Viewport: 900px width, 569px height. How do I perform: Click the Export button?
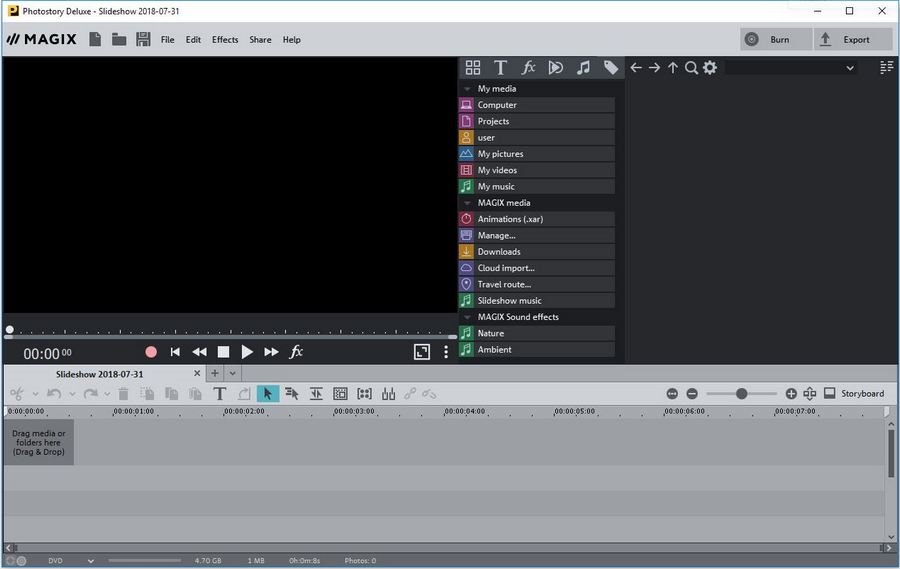click(845, 40)
